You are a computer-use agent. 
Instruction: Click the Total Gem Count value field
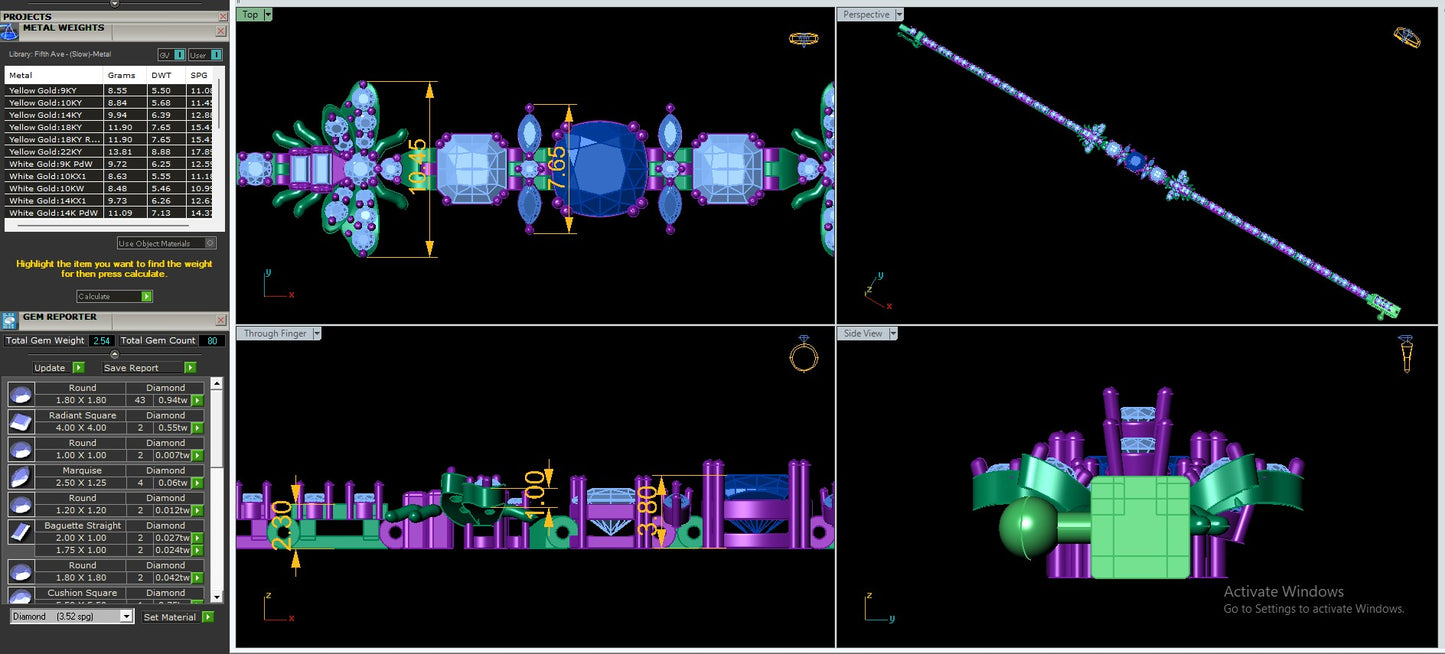(212, 341)
